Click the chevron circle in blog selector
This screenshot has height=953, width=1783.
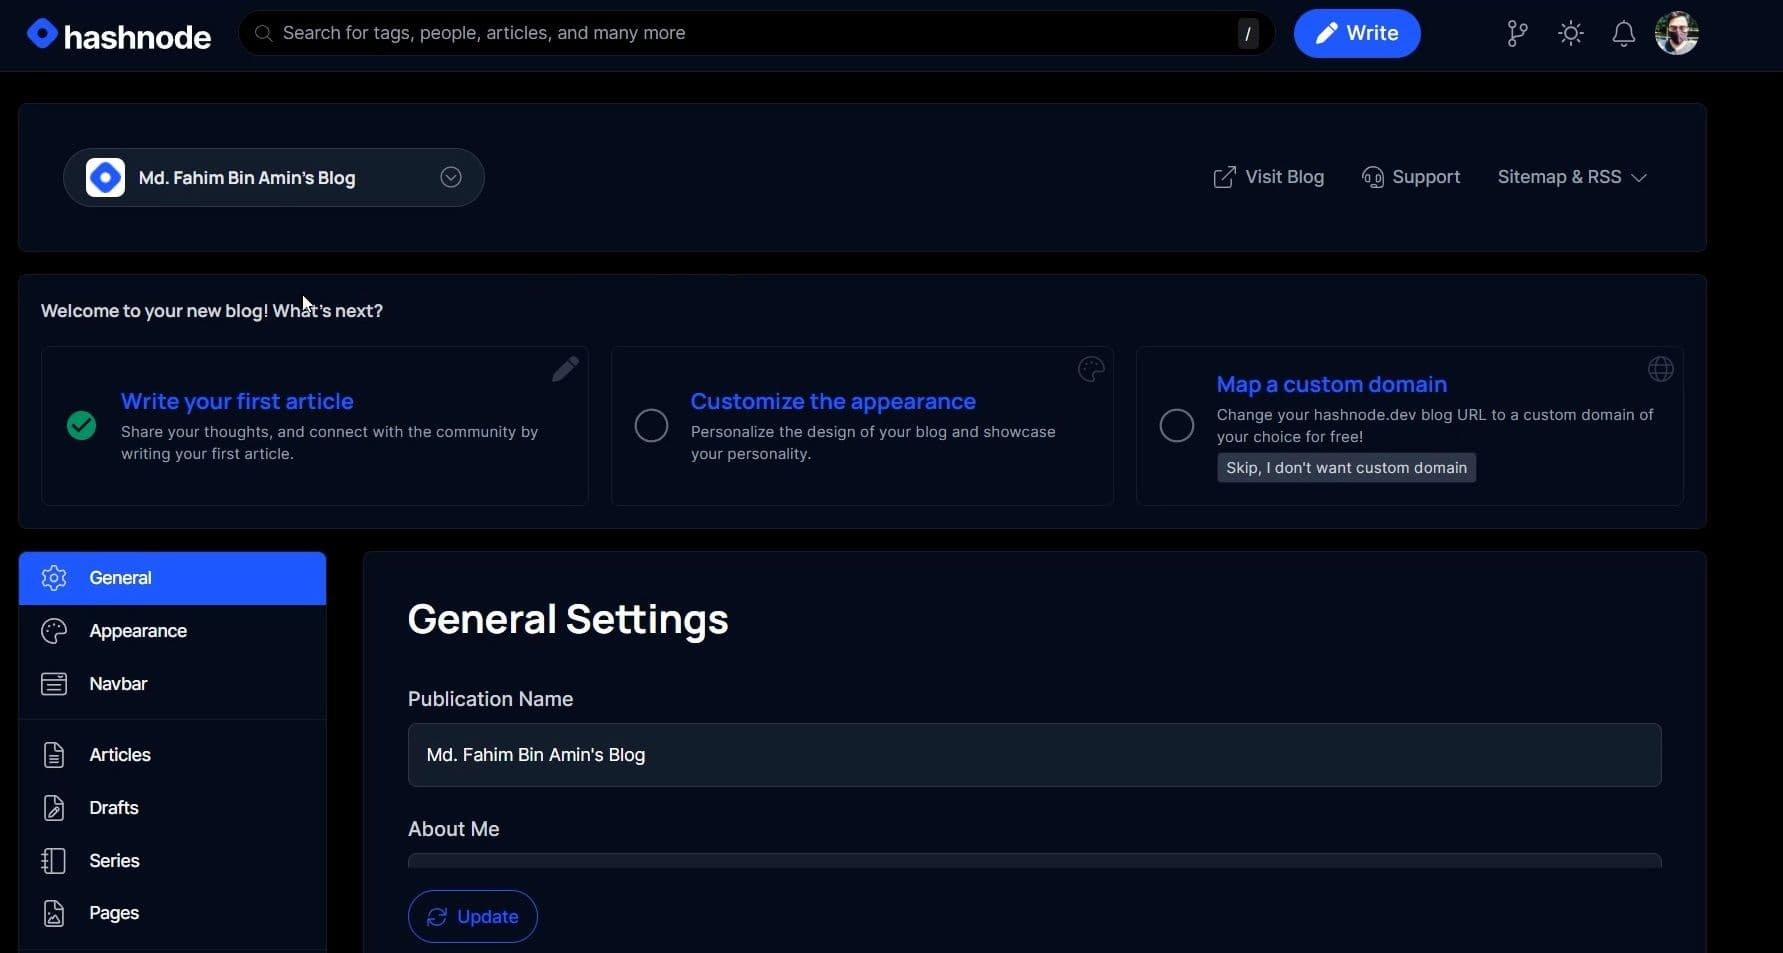tap(451, 177)
